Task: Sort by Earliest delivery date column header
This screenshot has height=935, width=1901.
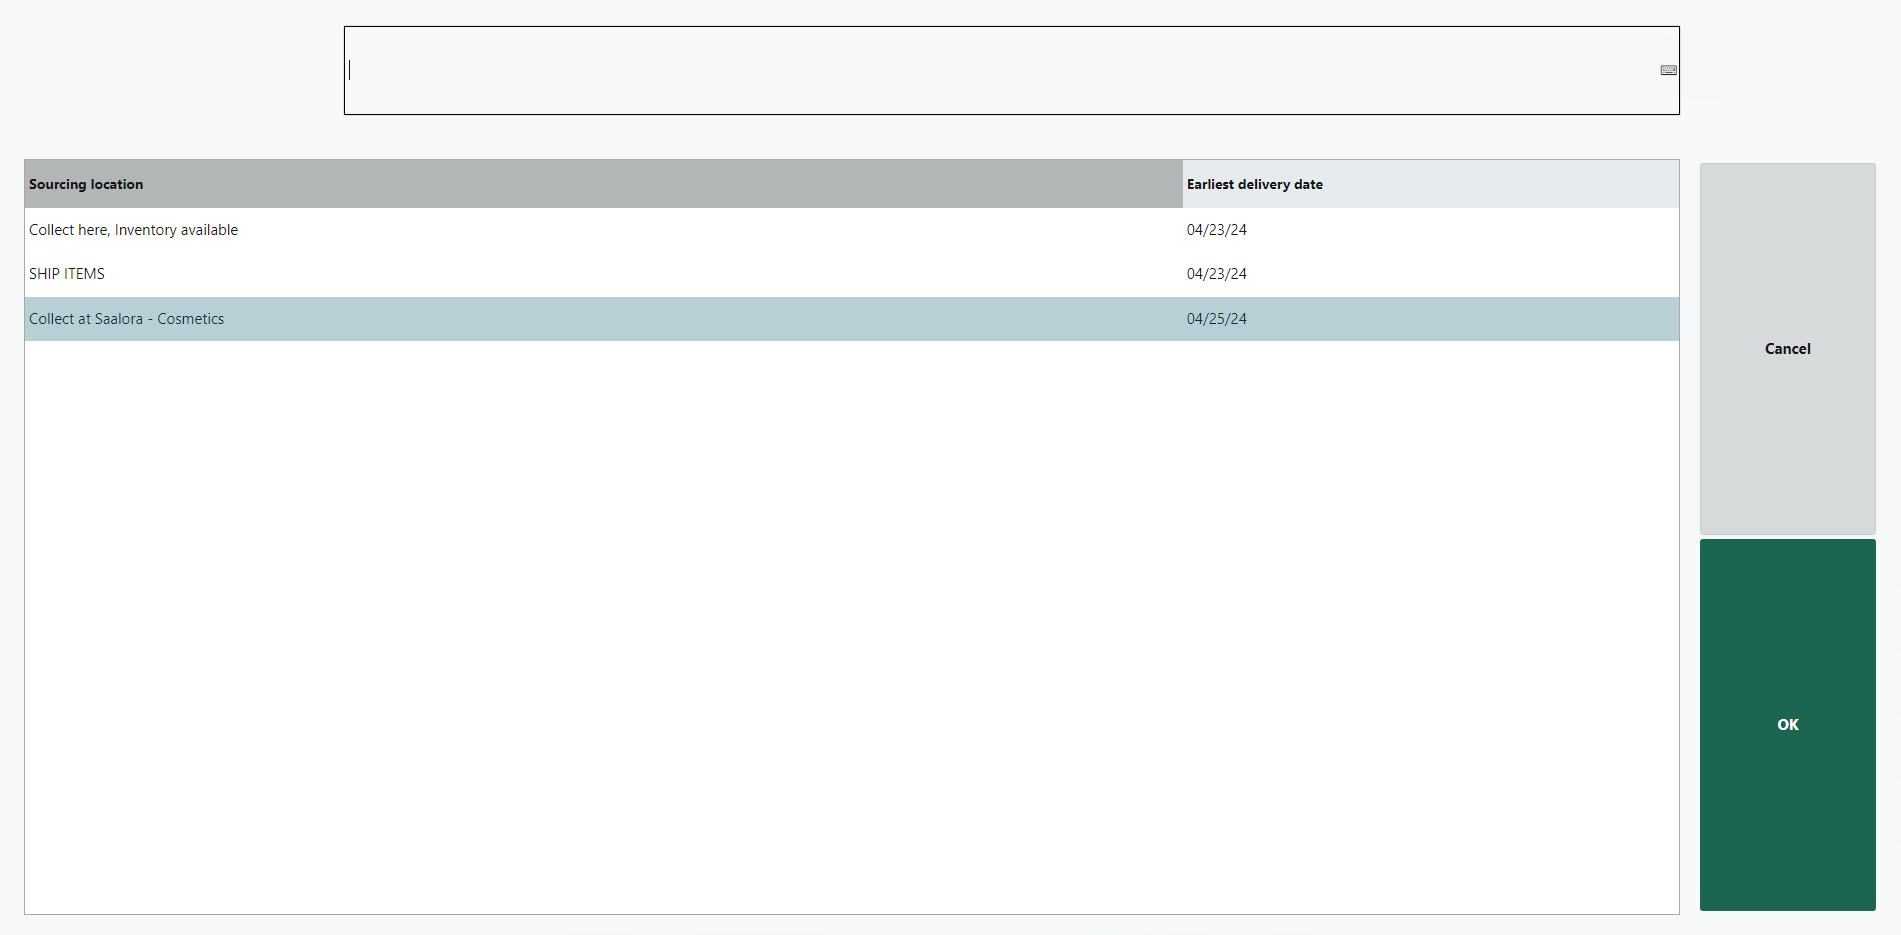Action: pos(1430,184)
